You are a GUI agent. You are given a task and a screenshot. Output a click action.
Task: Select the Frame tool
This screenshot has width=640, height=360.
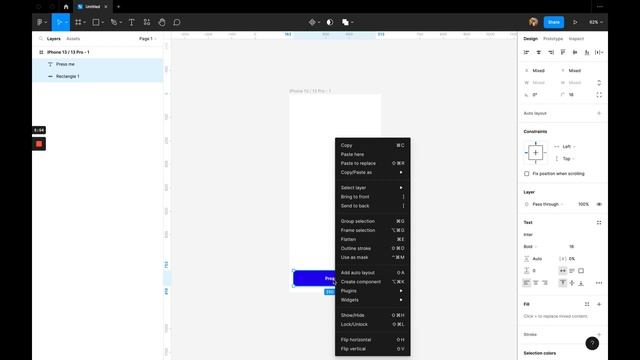78,22
